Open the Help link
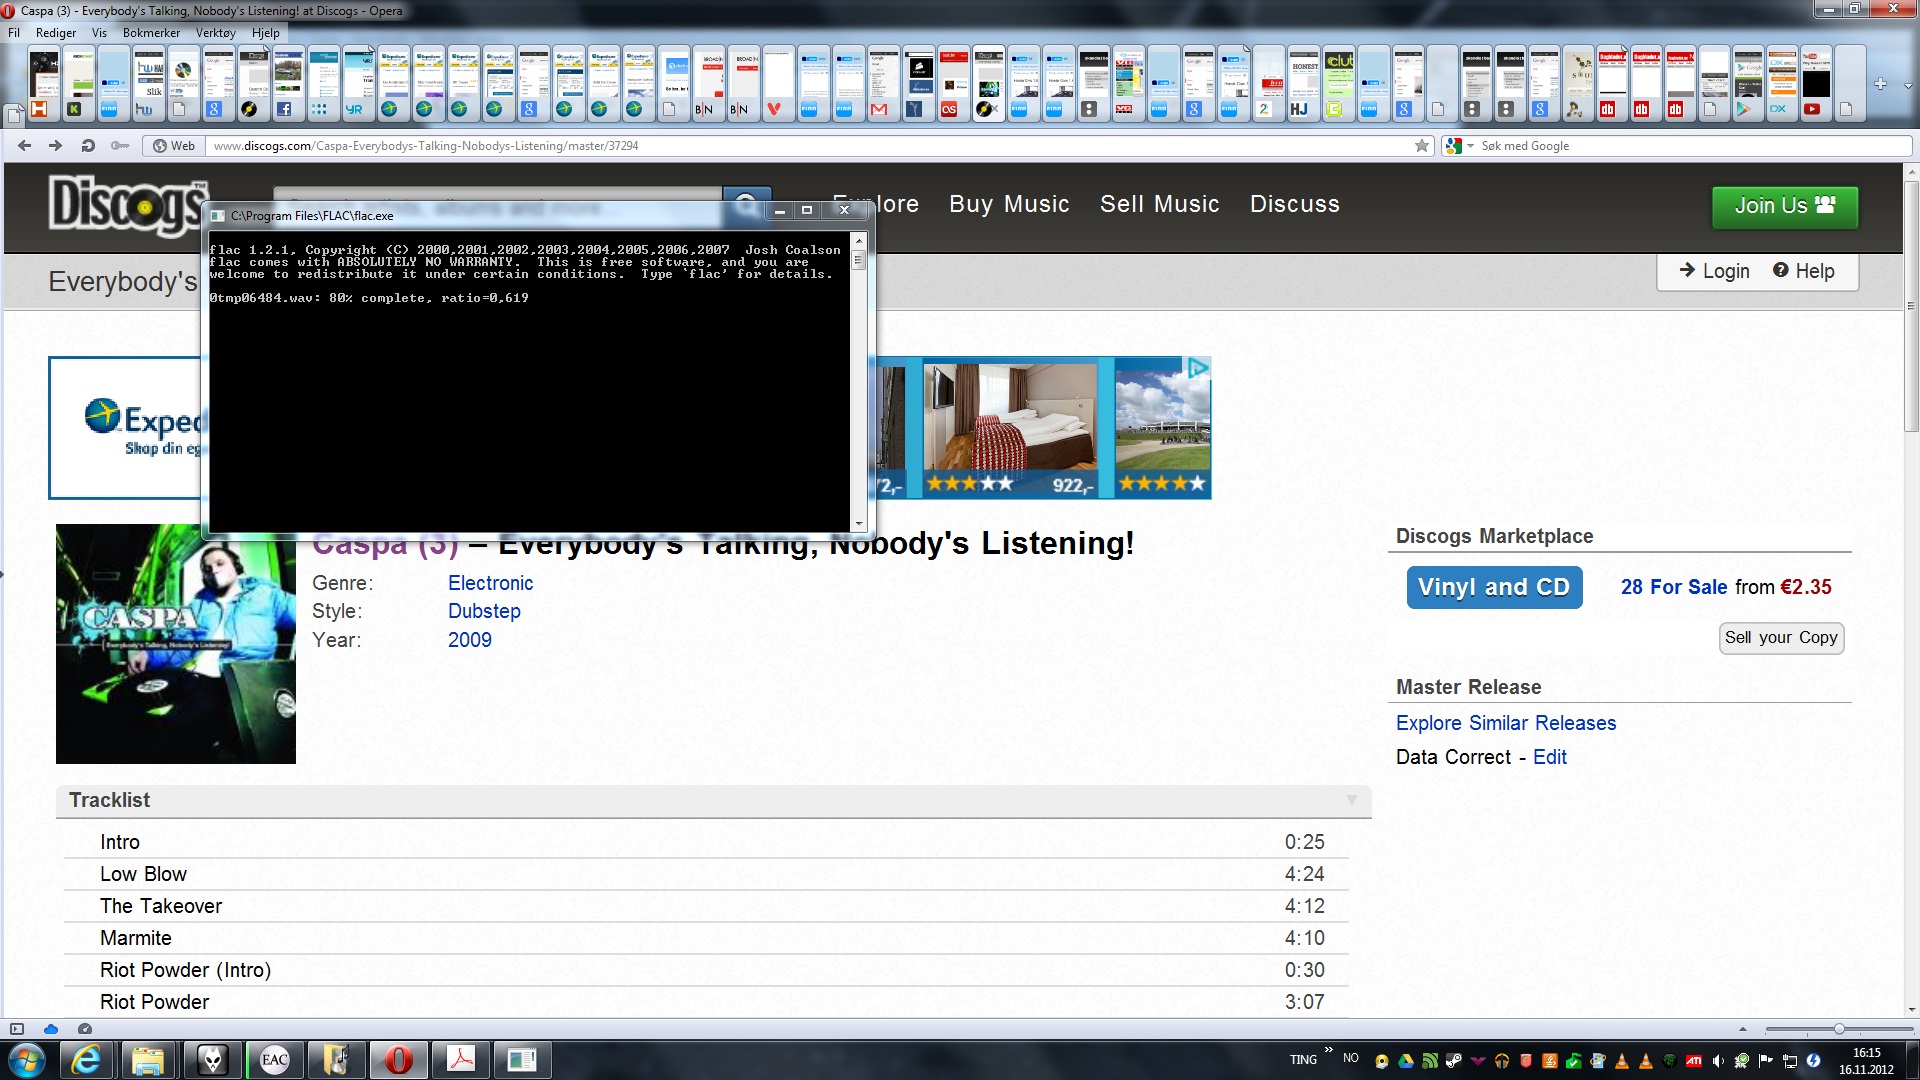The image size is (1920, 1080). (1804, 271)
